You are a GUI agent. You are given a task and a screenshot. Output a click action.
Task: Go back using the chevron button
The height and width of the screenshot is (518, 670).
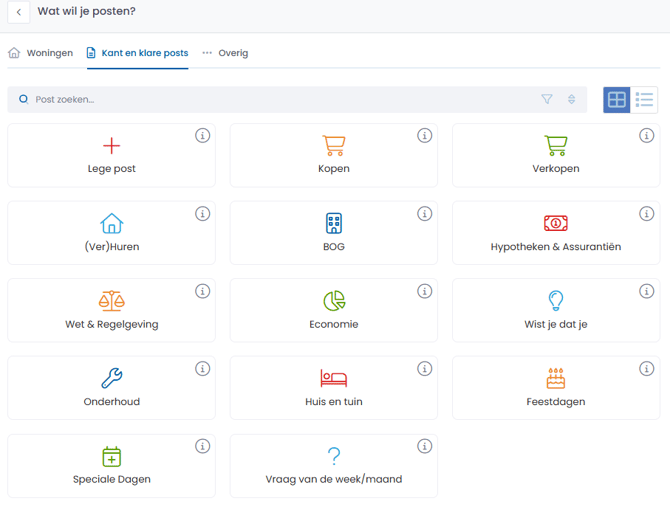click(19, 12)
